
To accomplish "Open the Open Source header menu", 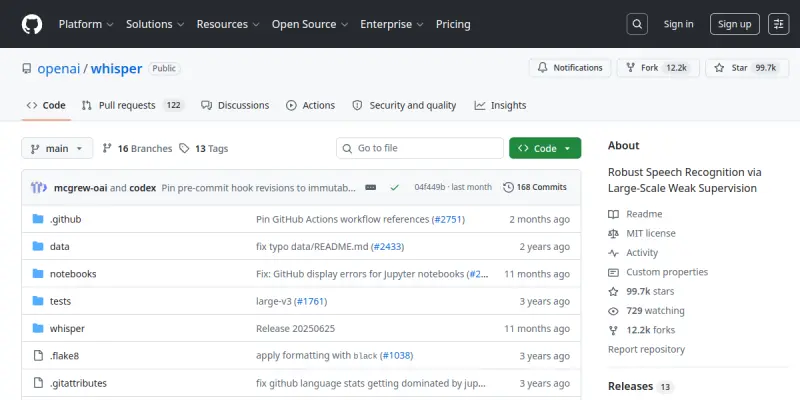I will 310,24.
